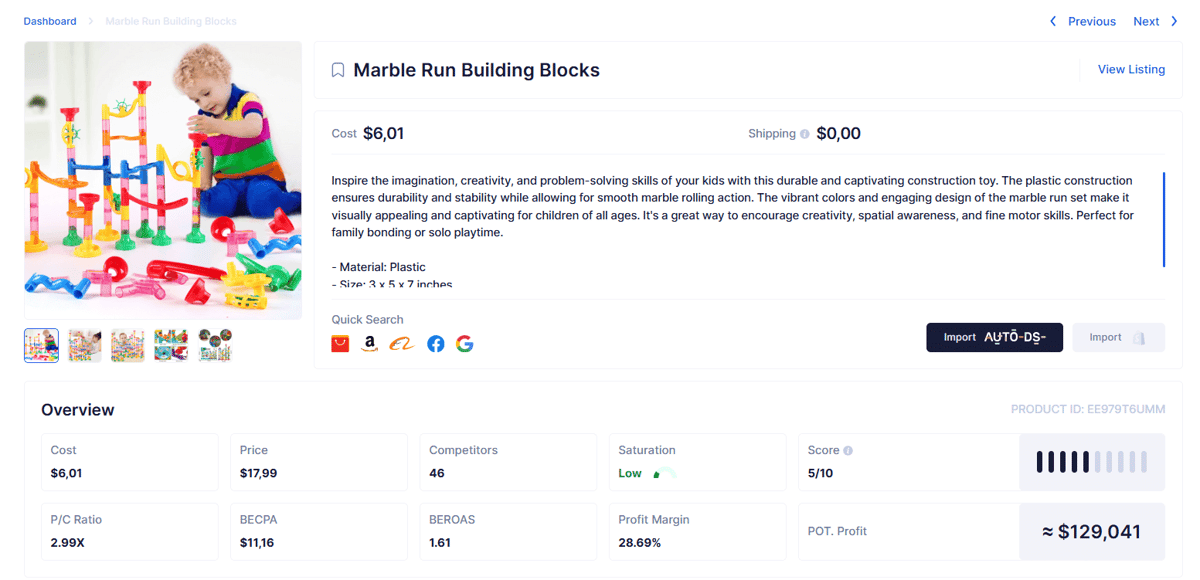
Task: Open Dashboard breadcrumb link
Action: click(50, 21)
